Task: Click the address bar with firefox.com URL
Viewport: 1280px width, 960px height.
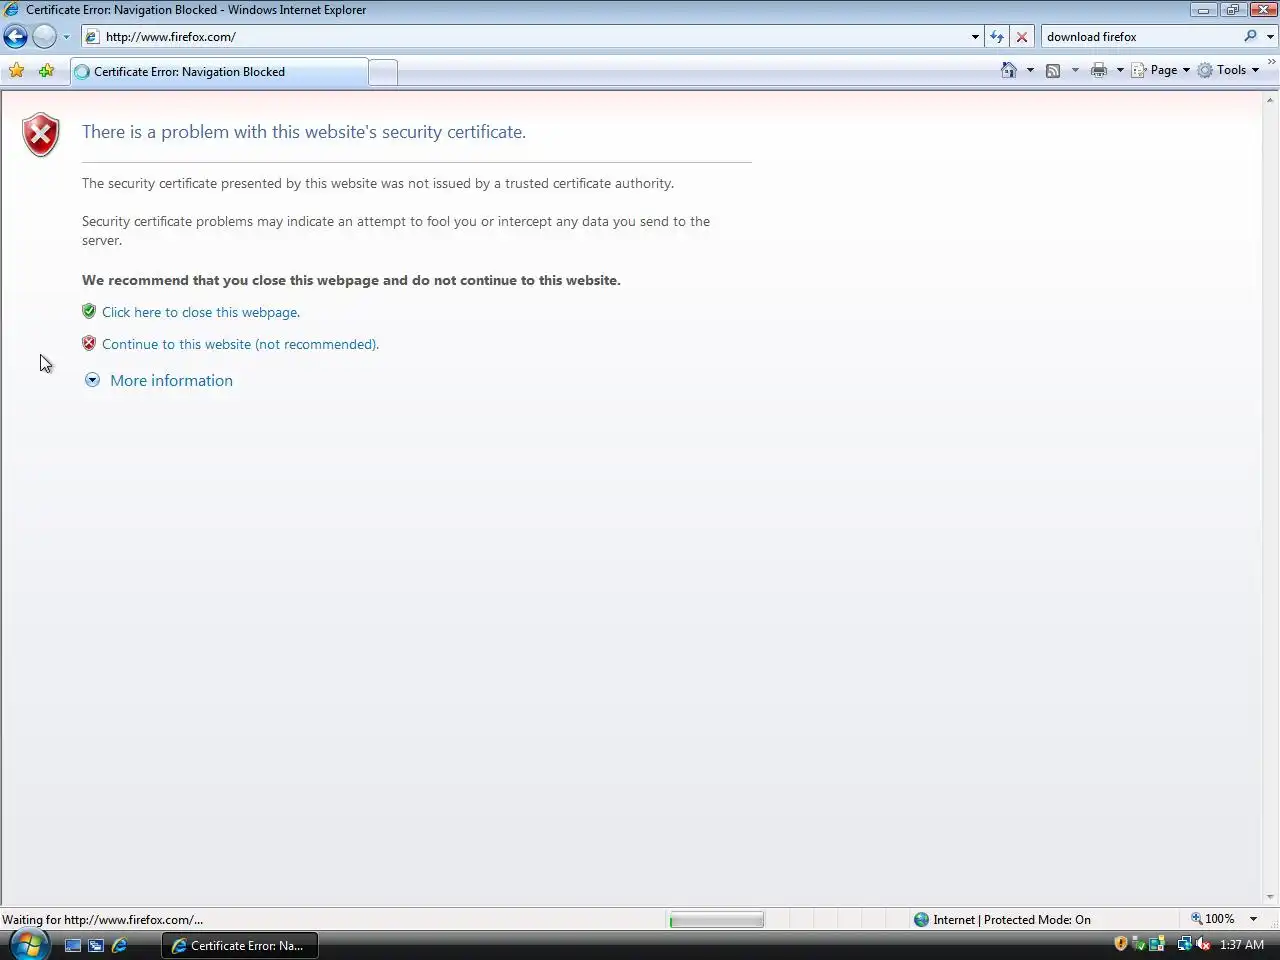Action: pos(525,37)
